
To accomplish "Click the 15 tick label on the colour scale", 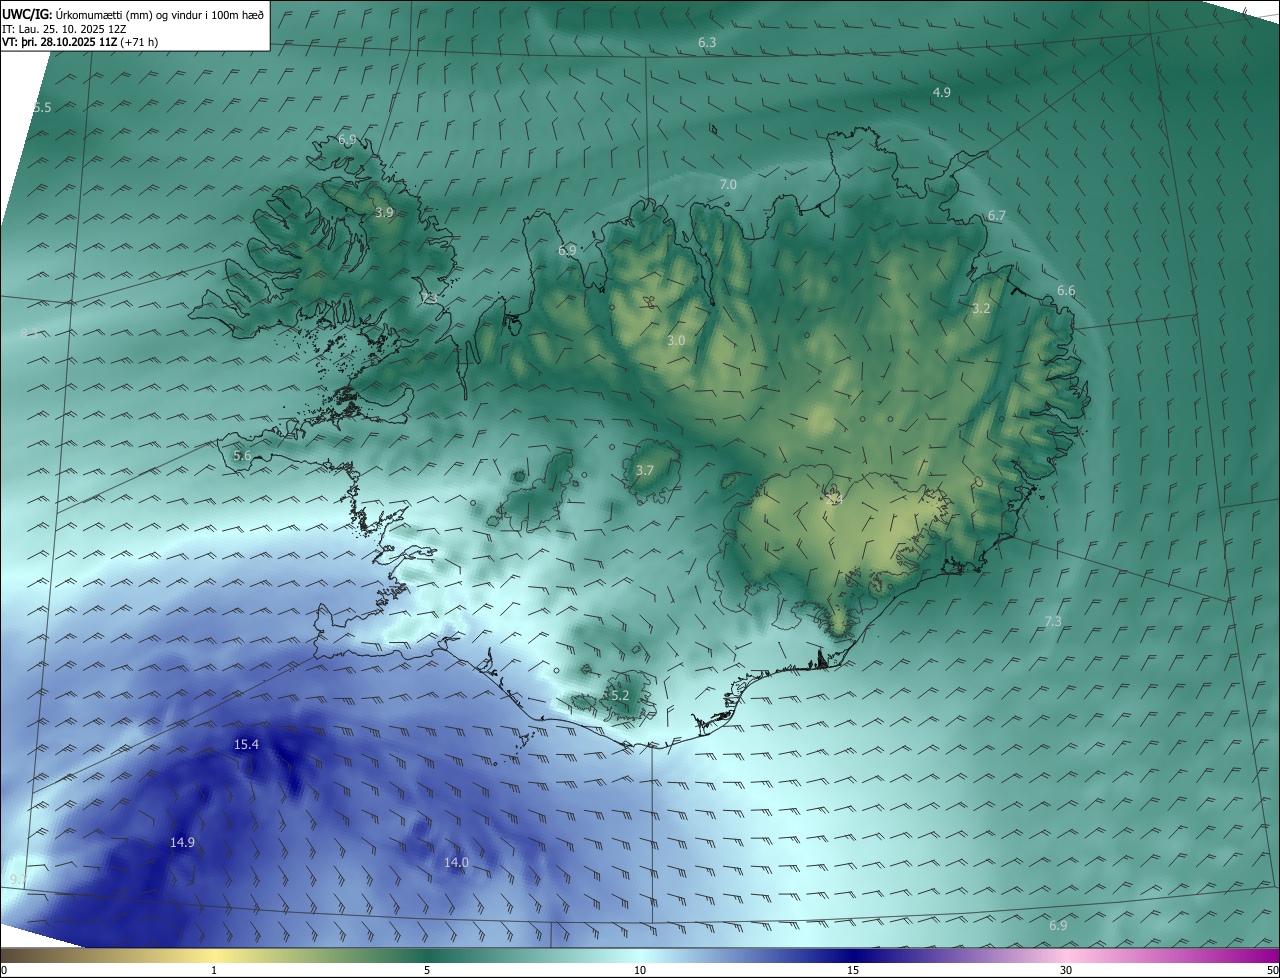I will (x=853, y=970).
